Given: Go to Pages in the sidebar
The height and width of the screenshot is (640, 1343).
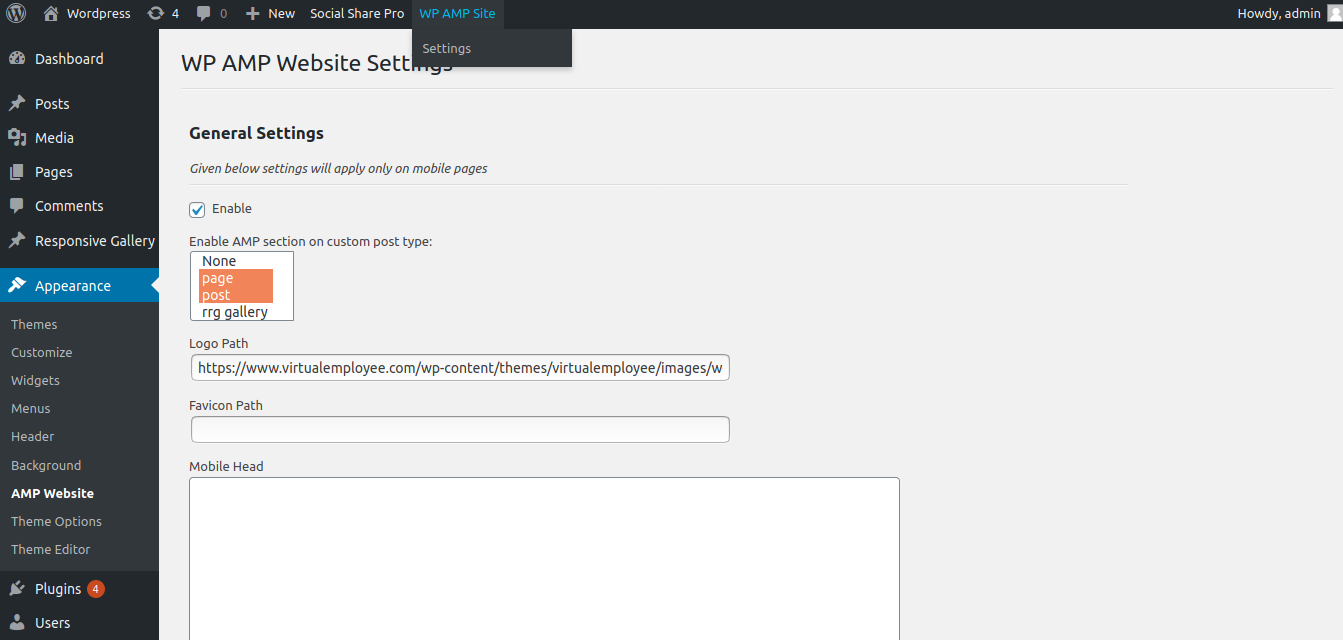Looking at the screenshot, I should [x=54, y=172].
